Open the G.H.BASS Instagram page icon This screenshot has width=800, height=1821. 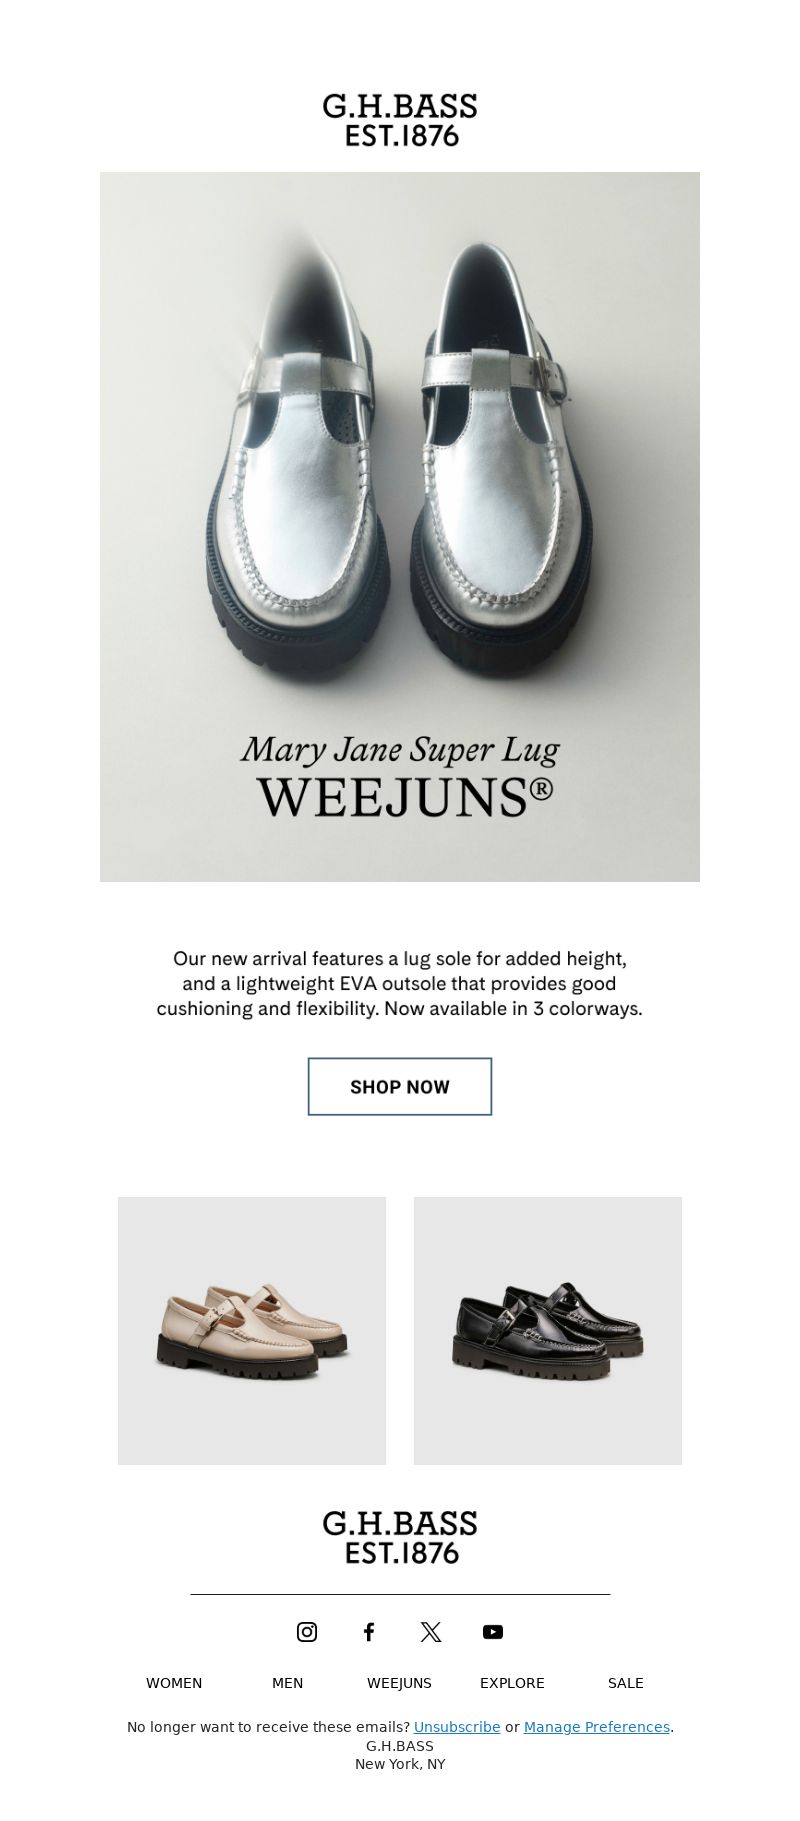[307, 1632]
